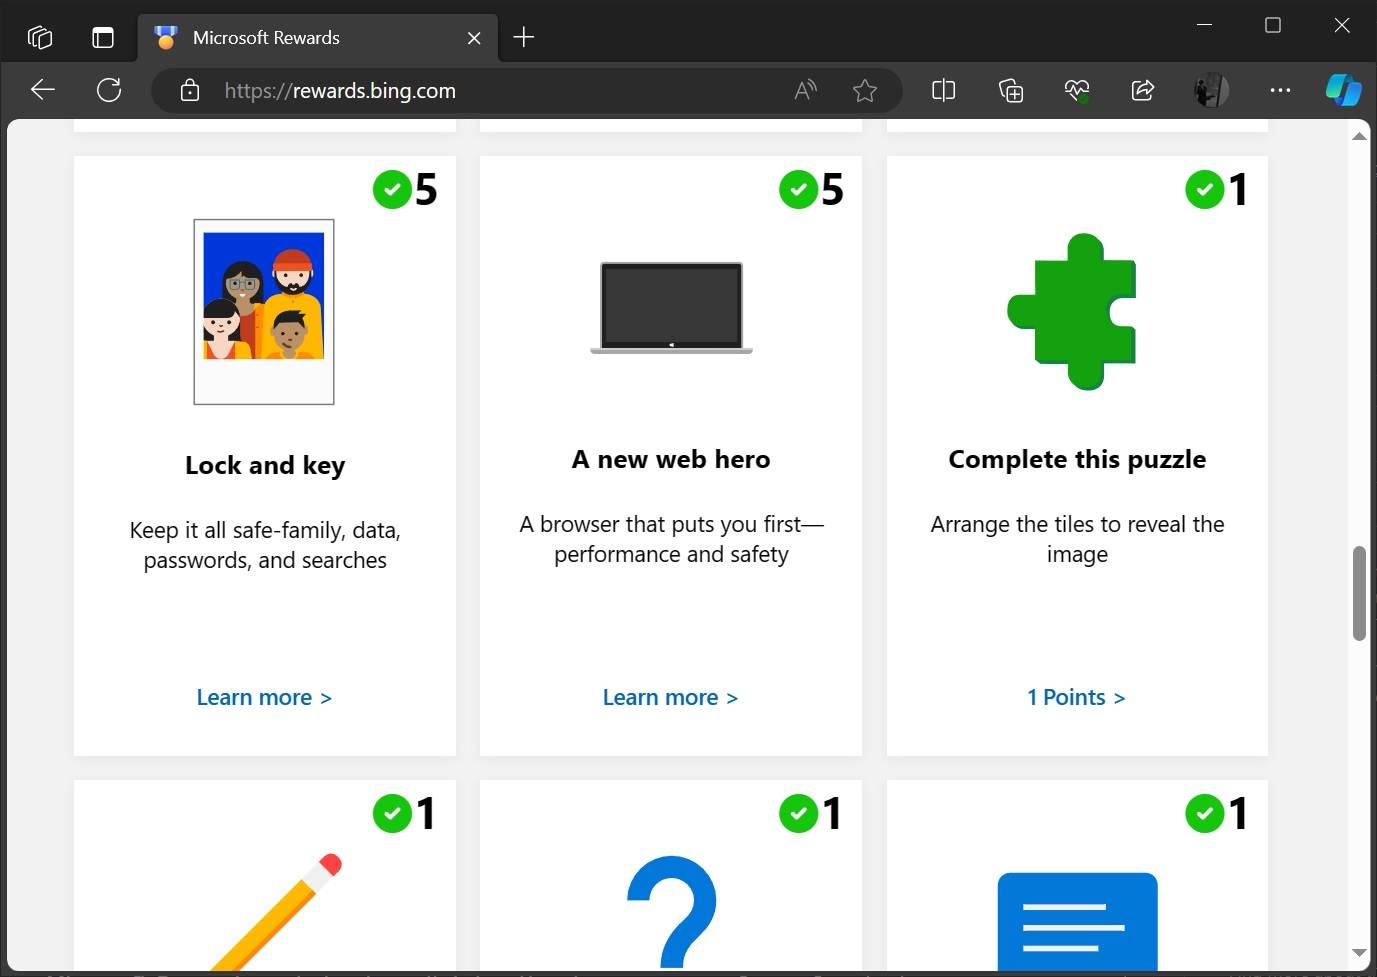Open your browser profile menu
Screen dimensions: 1377x977
tap(1210, 89)
